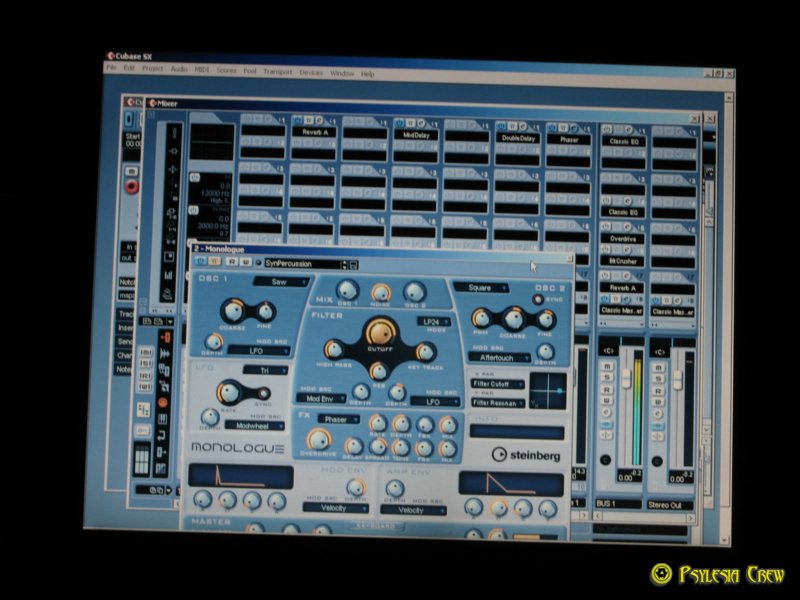Click the Steinberg logo in Monologue
The height and width of the screenshot is (600, 800).
(526, 455)
